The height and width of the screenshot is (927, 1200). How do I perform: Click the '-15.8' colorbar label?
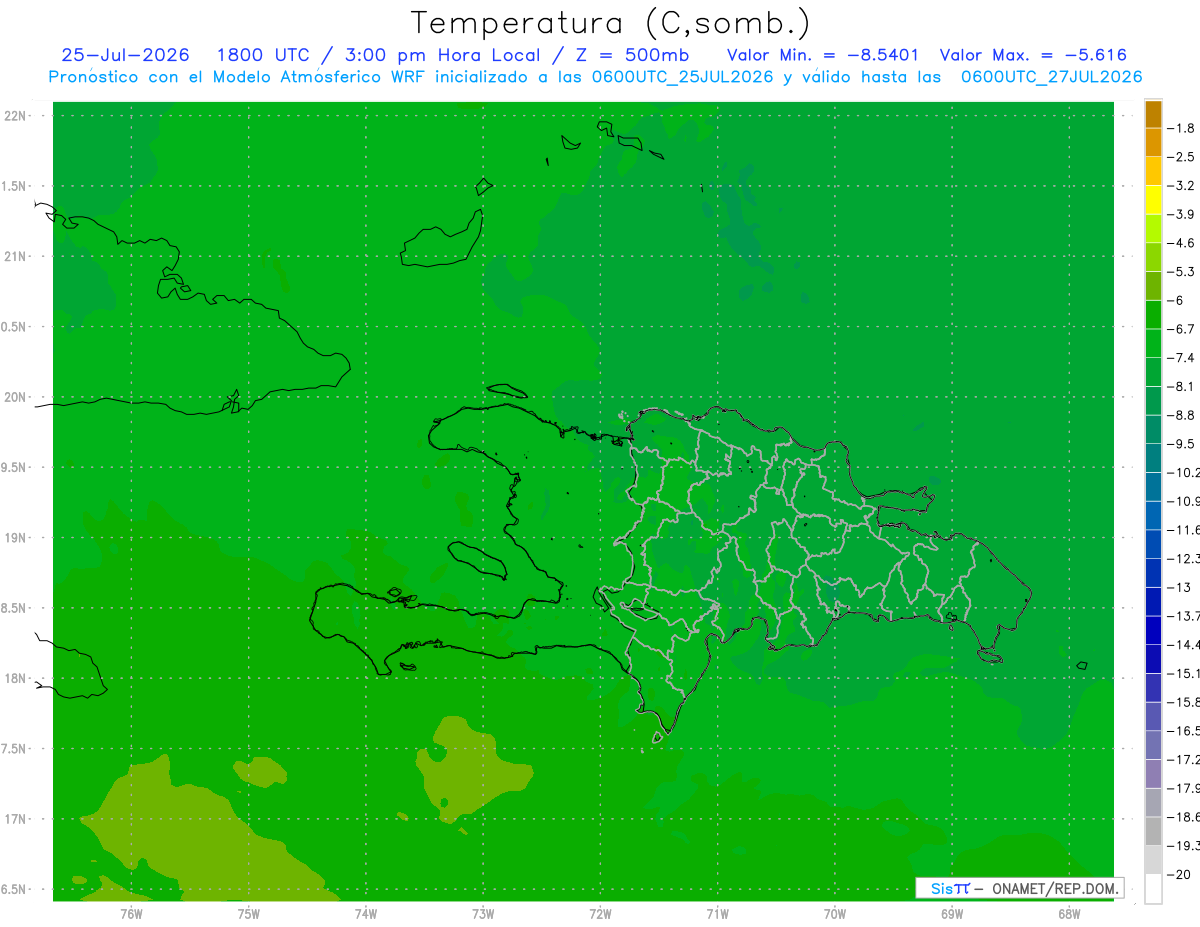click(1183, 702)
